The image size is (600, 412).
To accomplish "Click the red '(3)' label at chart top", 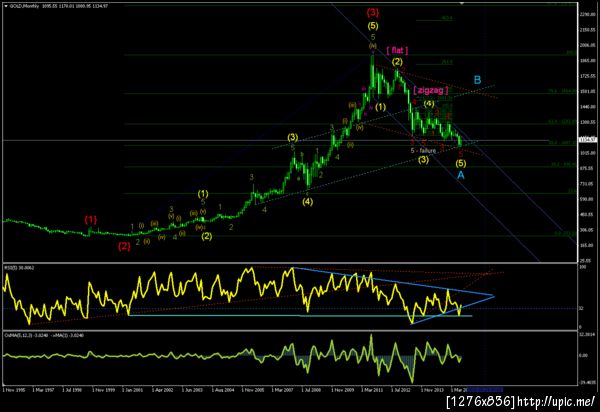I will coord(373,13).
